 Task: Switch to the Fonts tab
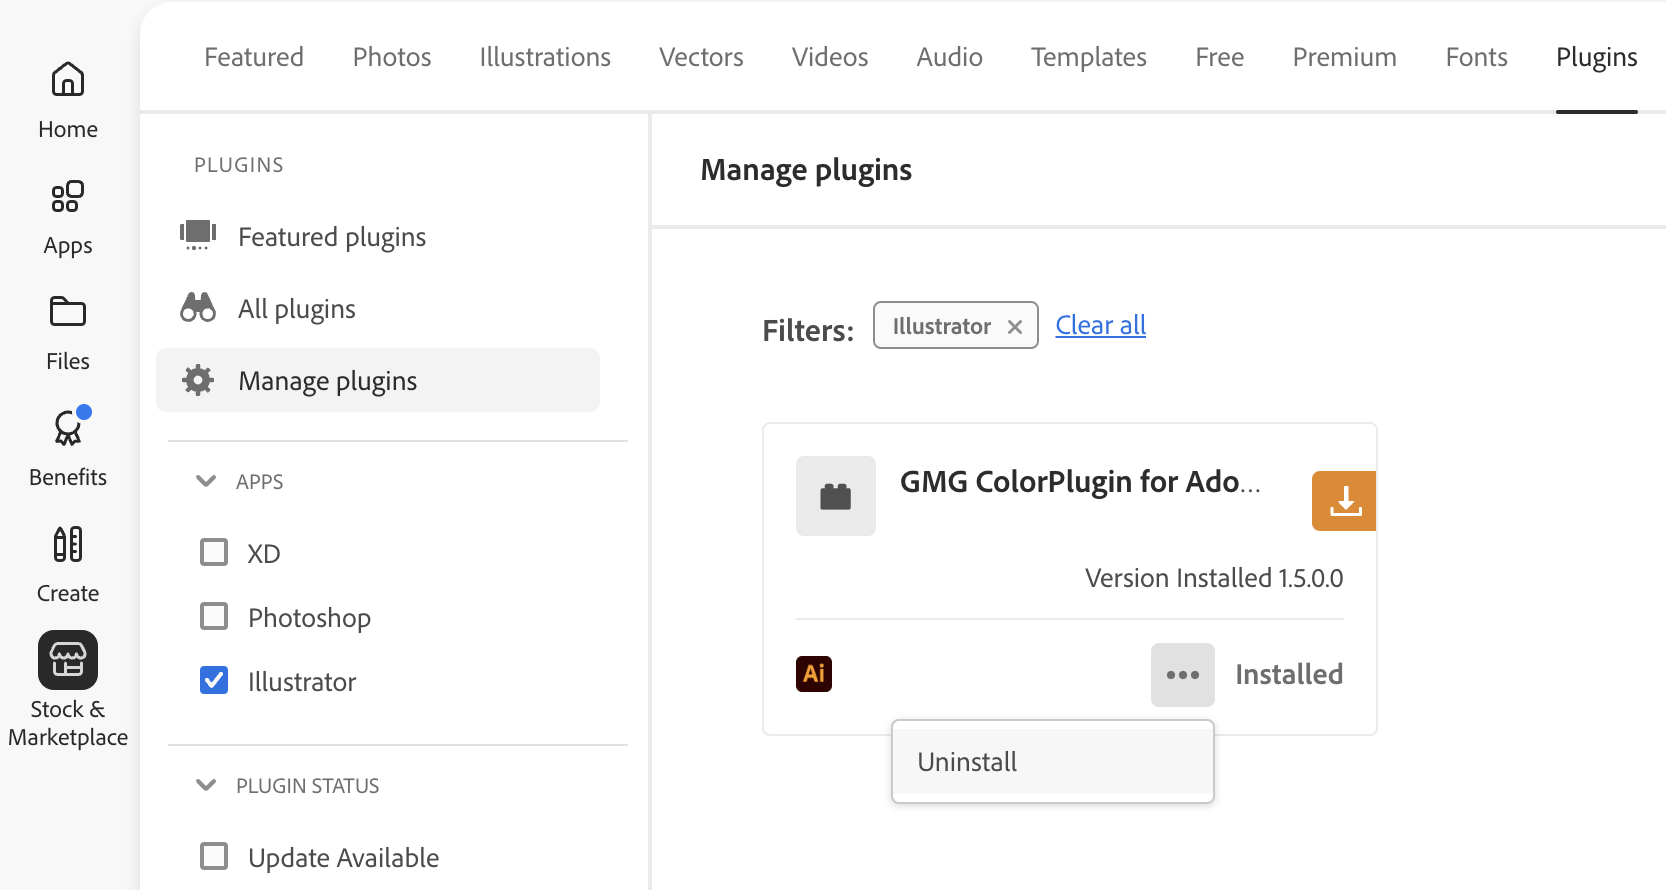point(1477,57)
